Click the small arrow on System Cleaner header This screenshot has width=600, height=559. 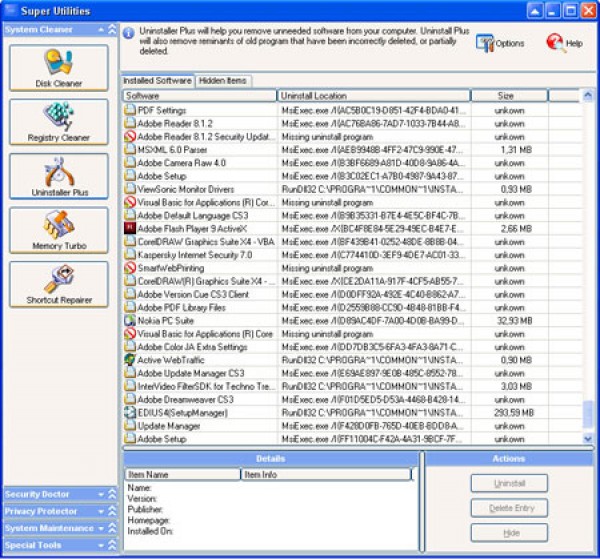101,29
